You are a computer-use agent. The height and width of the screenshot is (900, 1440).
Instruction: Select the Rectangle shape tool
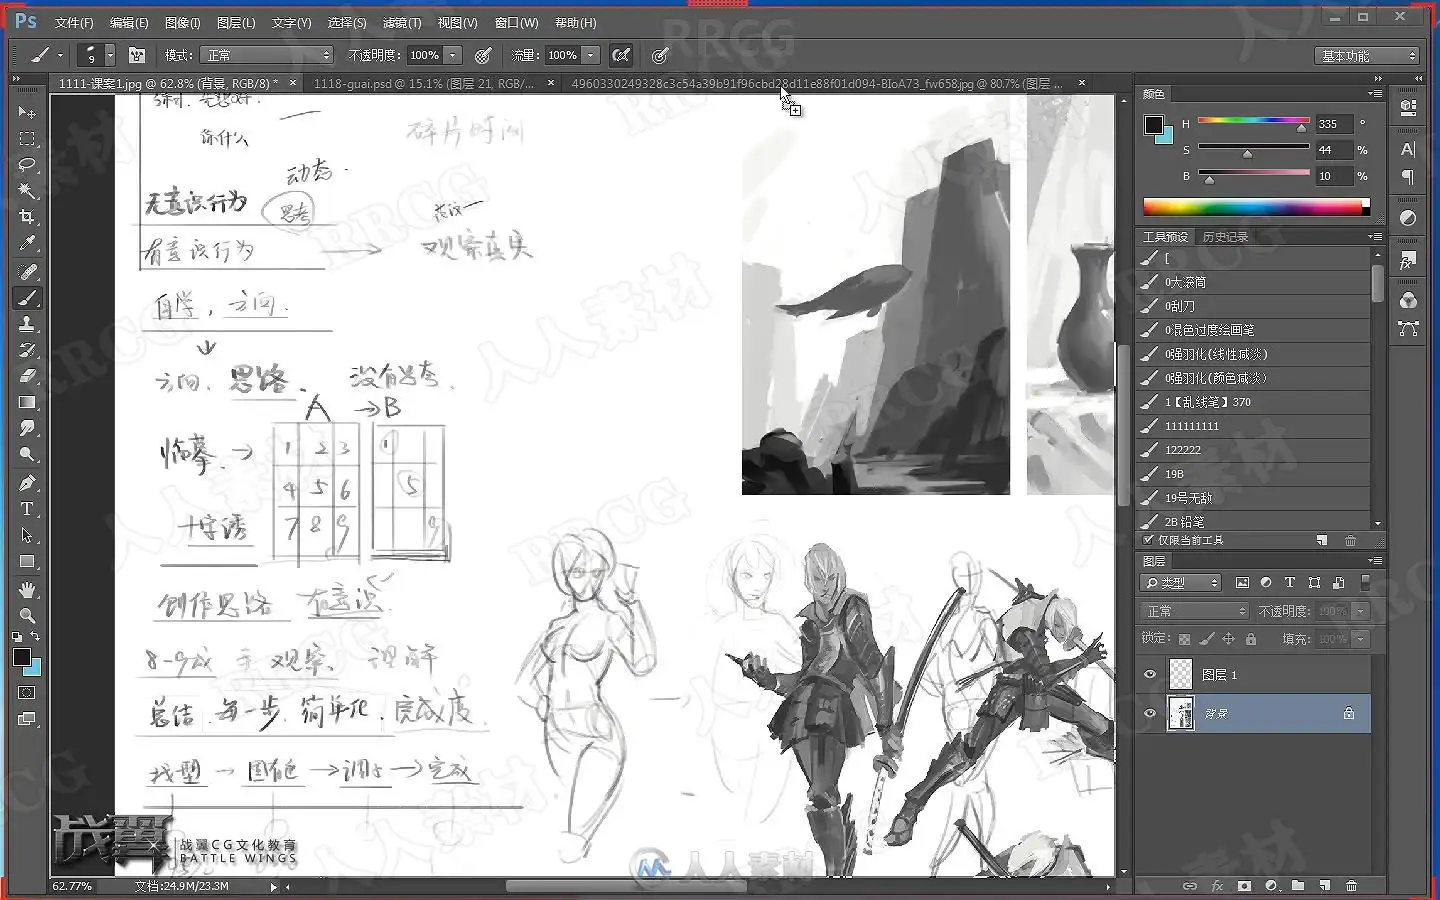[27, 561]
